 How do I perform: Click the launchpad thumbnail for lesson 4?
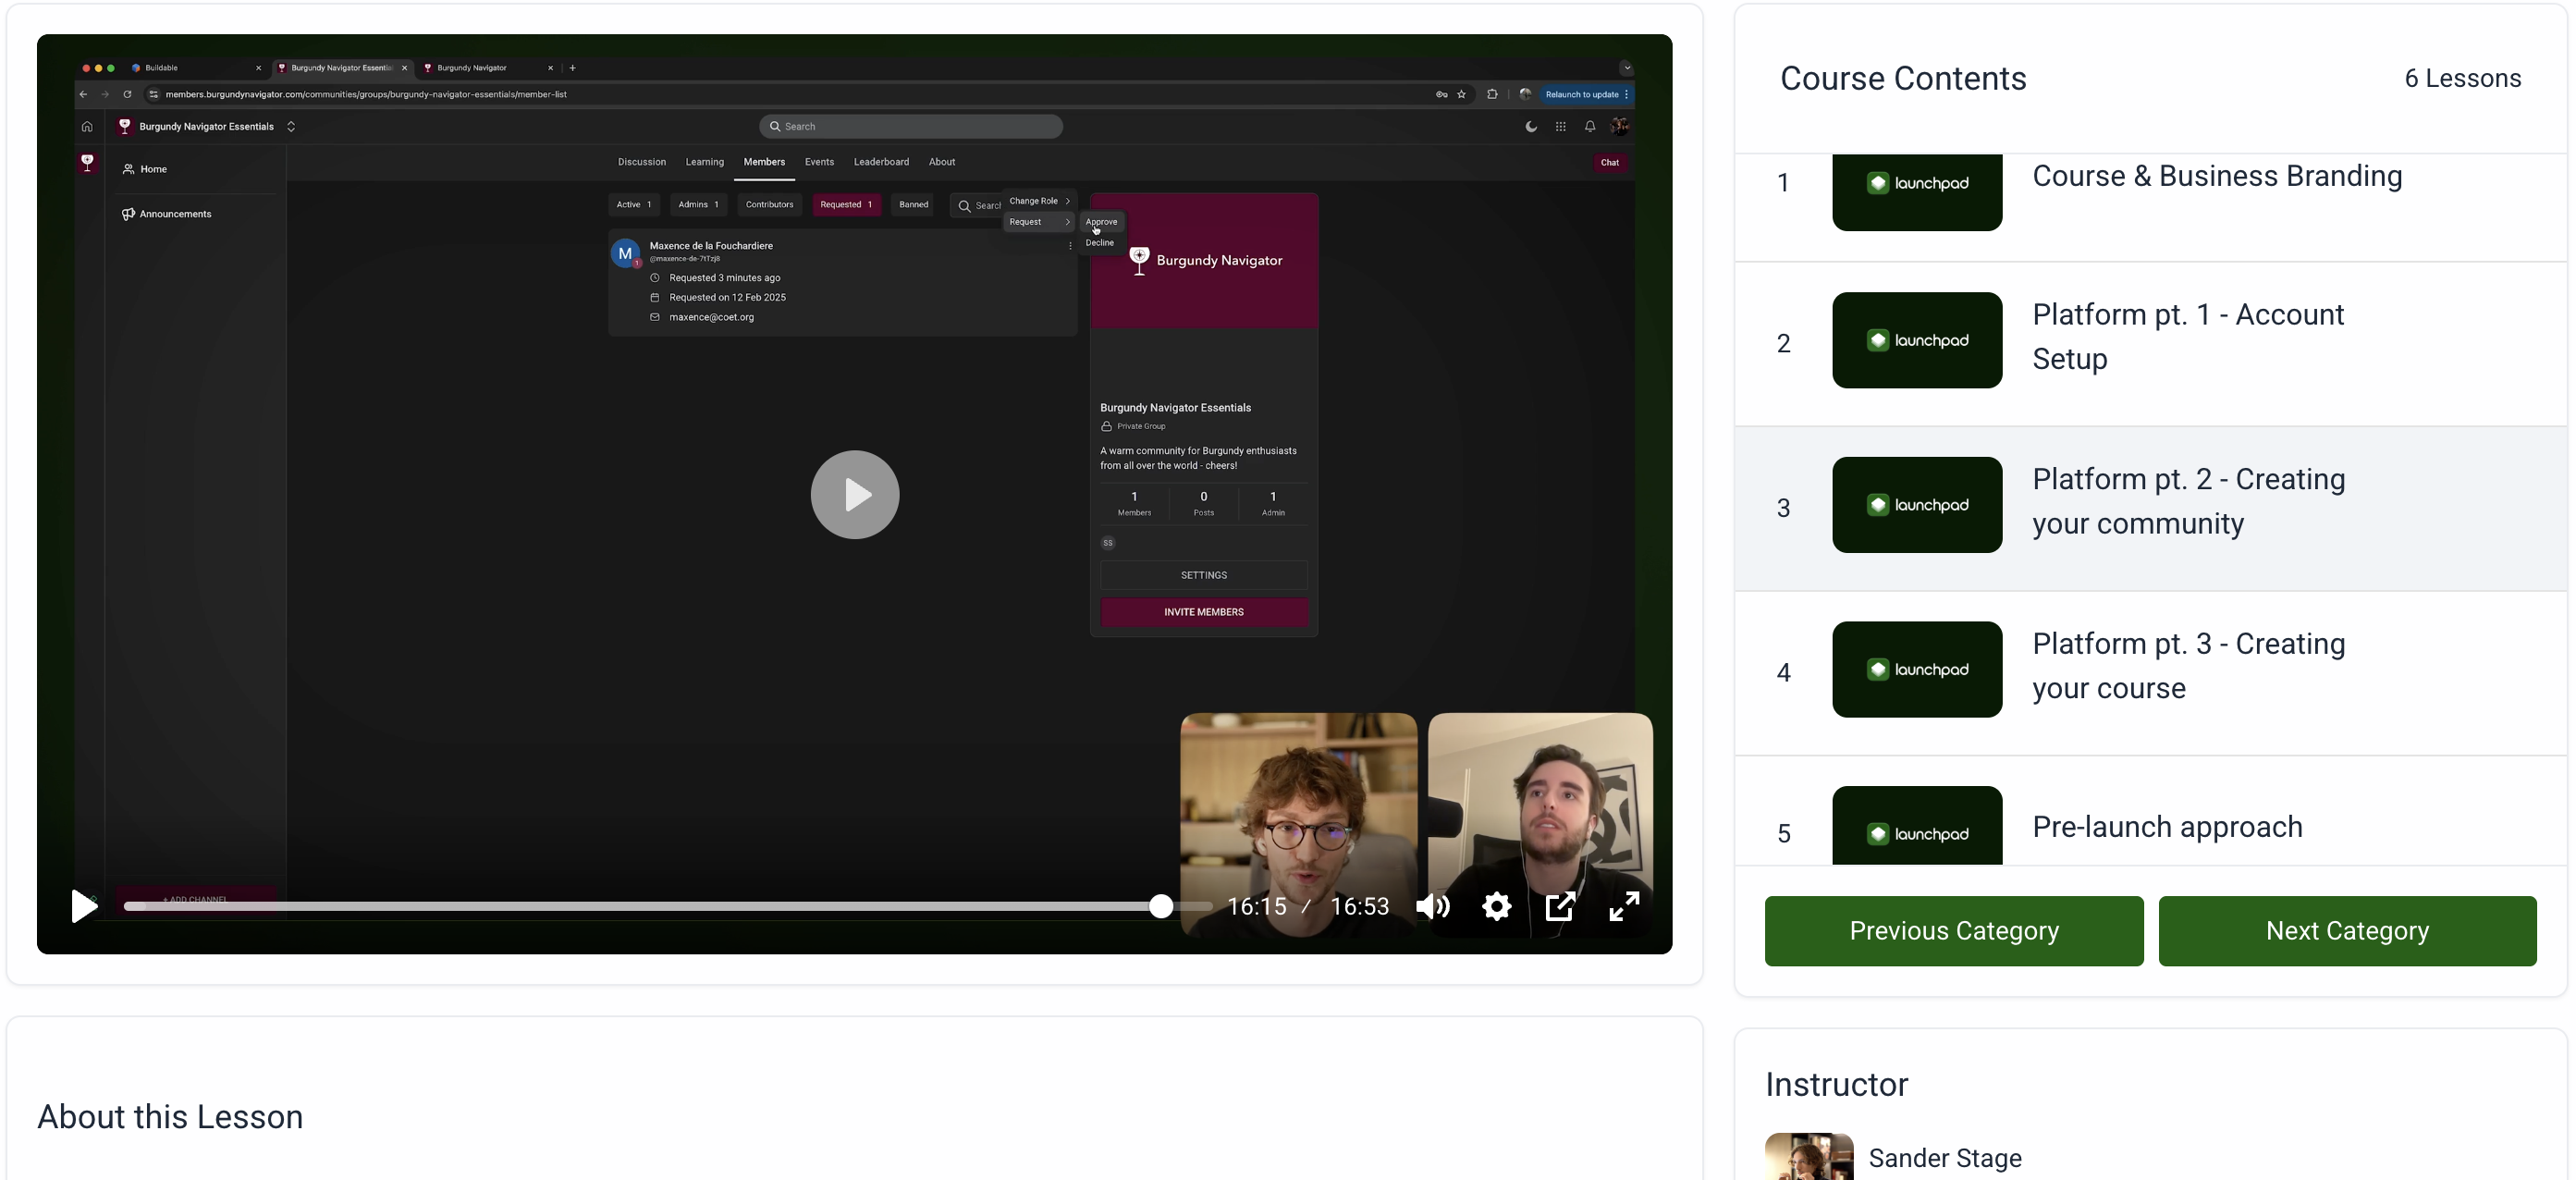(1917, 669)
